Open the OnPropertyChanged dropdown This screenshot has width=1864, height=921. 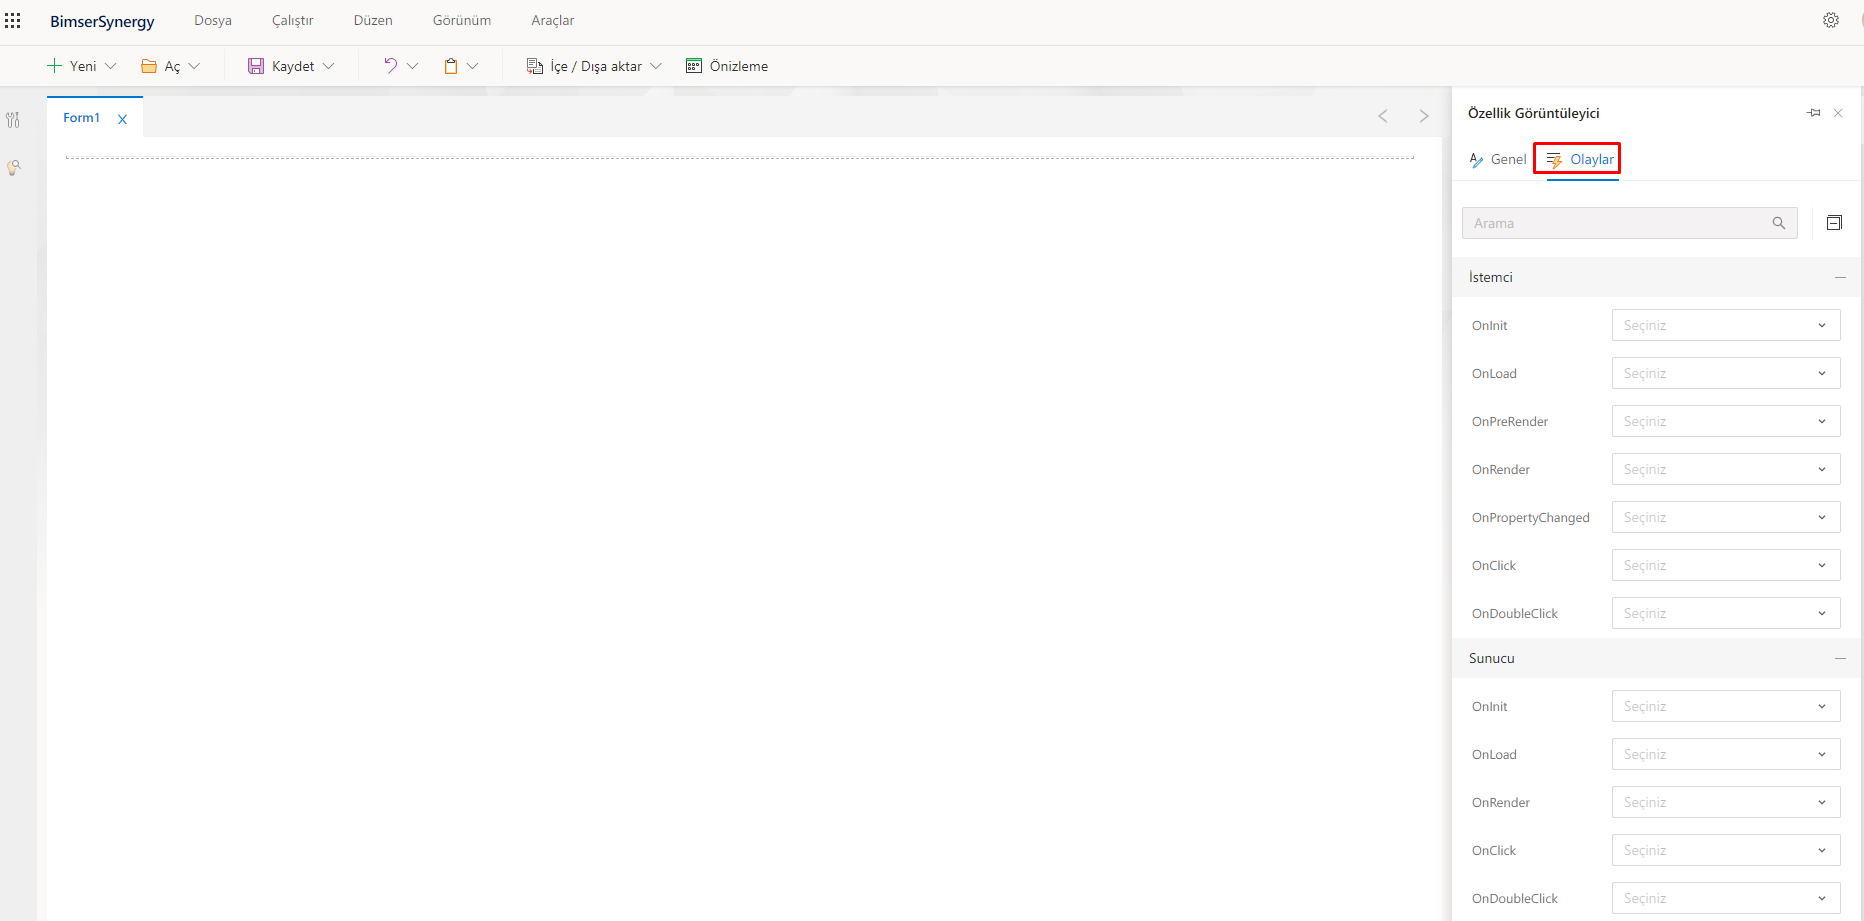1726,517
